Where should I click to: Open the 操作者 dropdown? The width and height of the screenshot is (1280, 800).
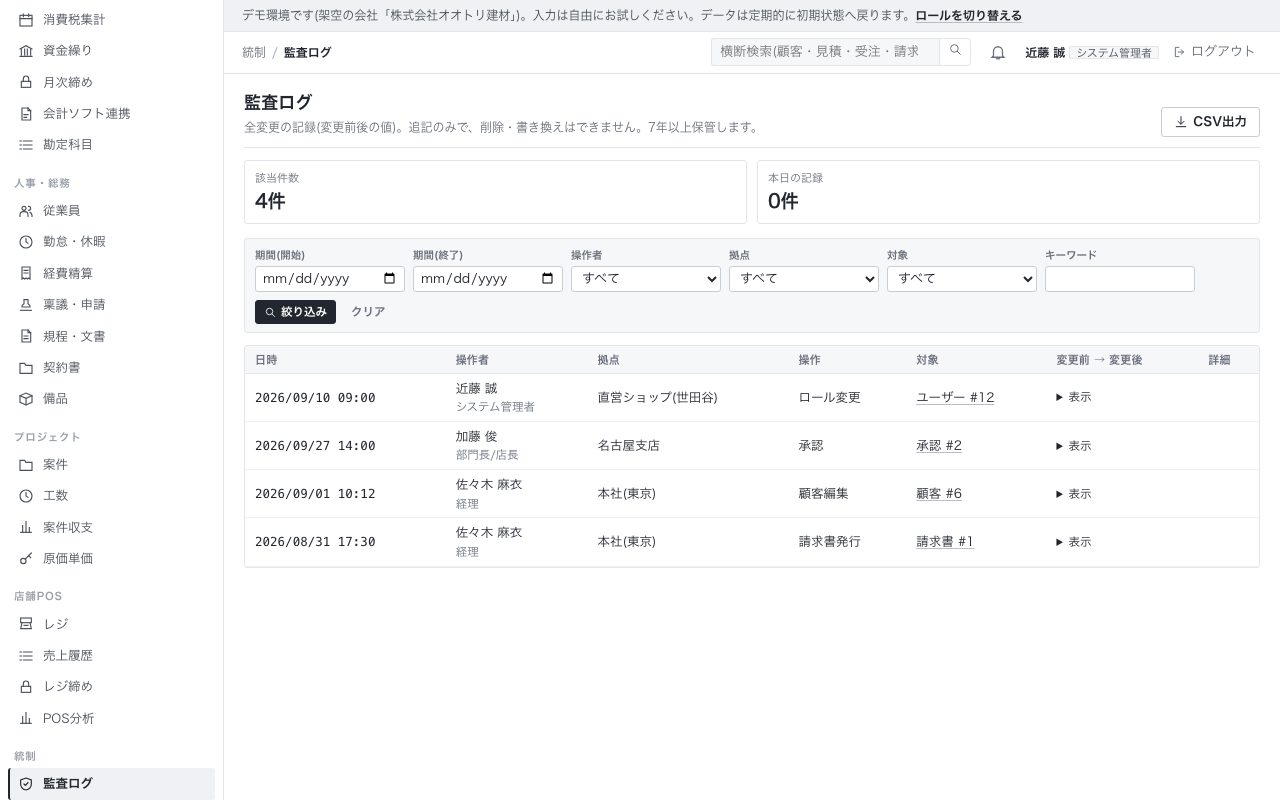(x=646, y=279)
